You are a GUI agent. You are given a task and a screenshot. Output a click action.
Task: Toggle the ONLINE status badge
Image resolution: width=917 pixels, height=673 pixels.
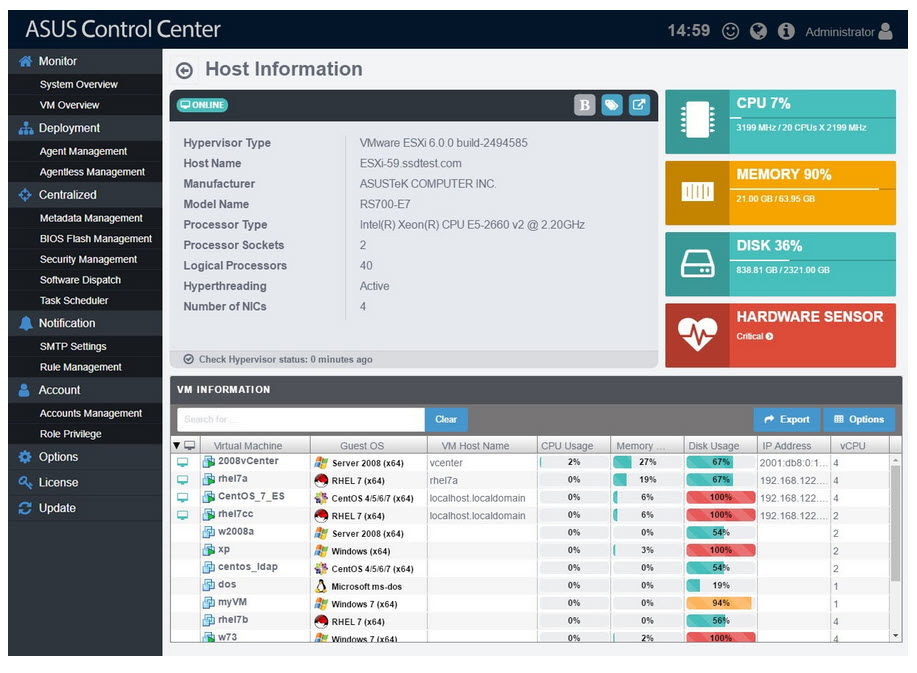coord(202,105)
